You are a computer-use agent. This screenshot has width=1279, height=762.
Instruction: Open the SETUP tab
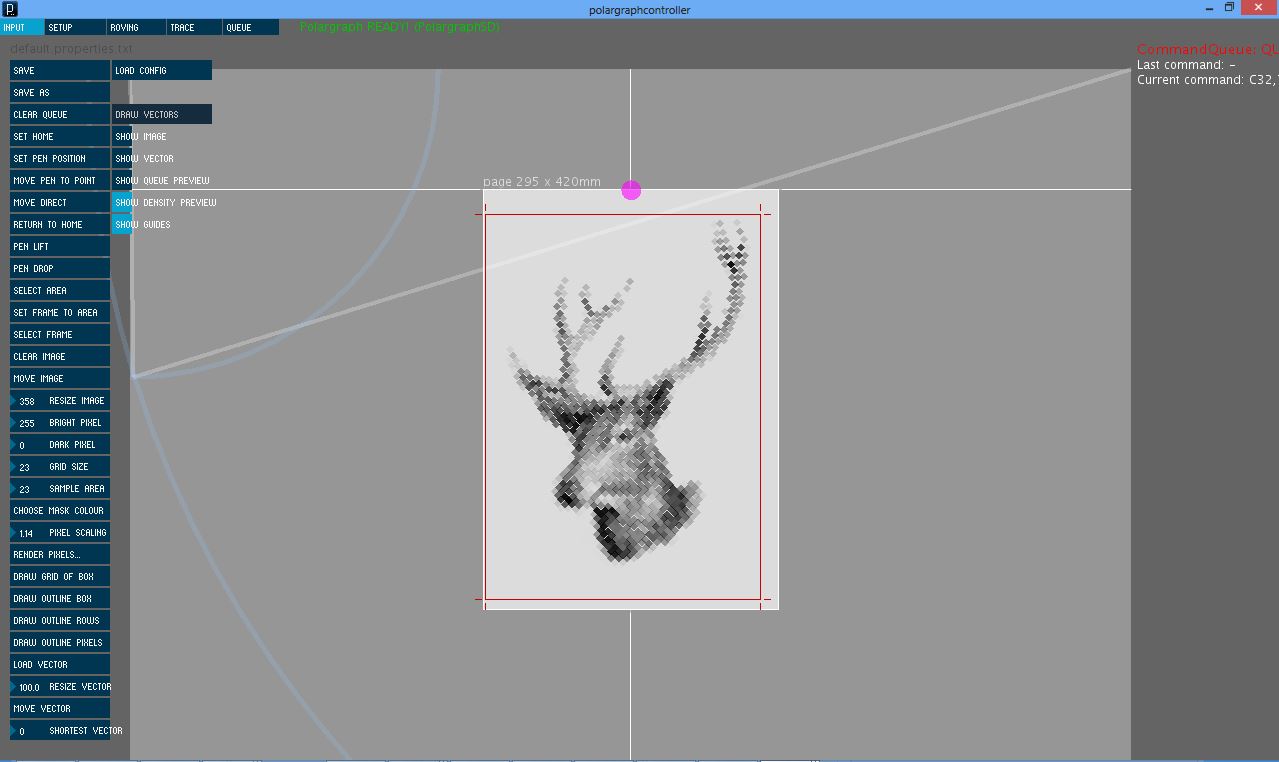point(73,27)
